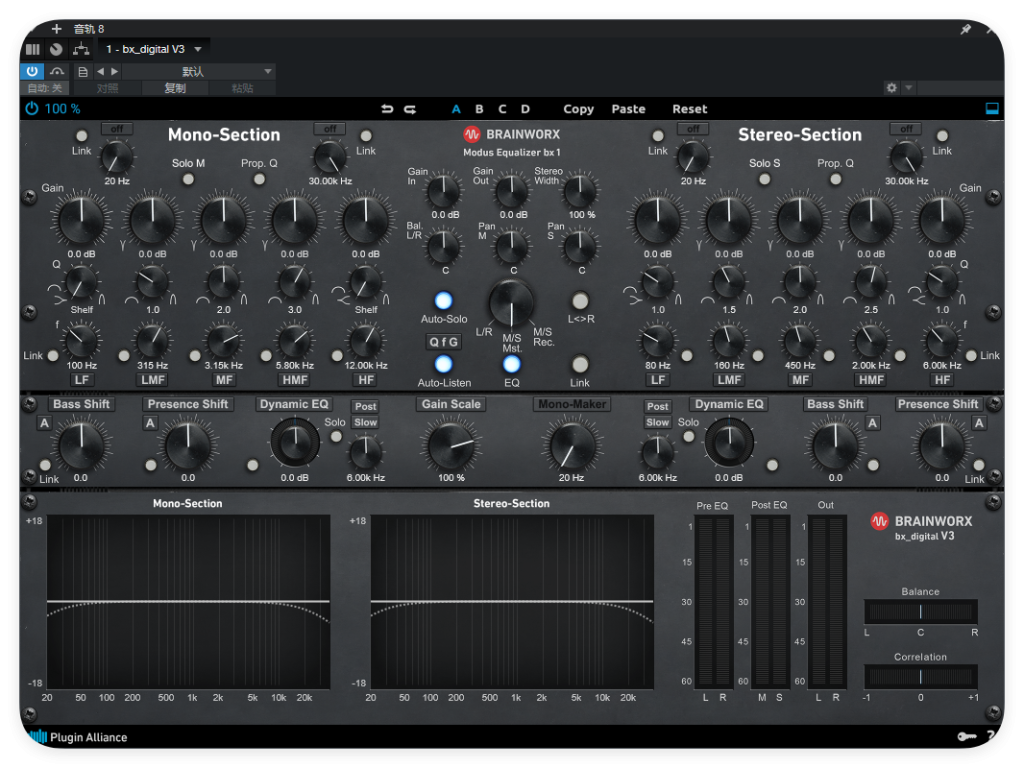
Task: Click the Slow button in Stereo Dynamic EQ
Action: pos(658,423)
